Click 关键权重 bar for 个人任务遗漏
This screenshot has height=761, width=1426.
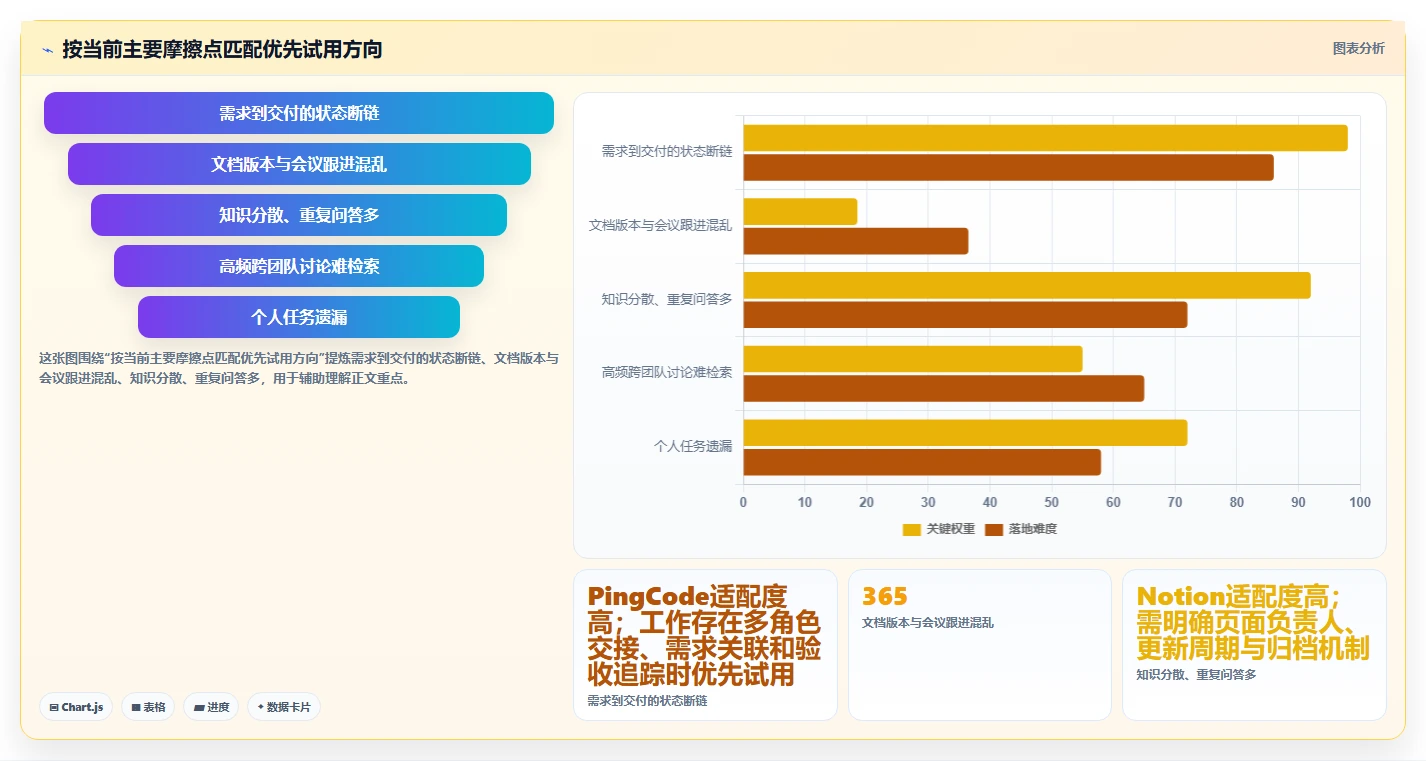pyautogui.click(x=965, y=432)
